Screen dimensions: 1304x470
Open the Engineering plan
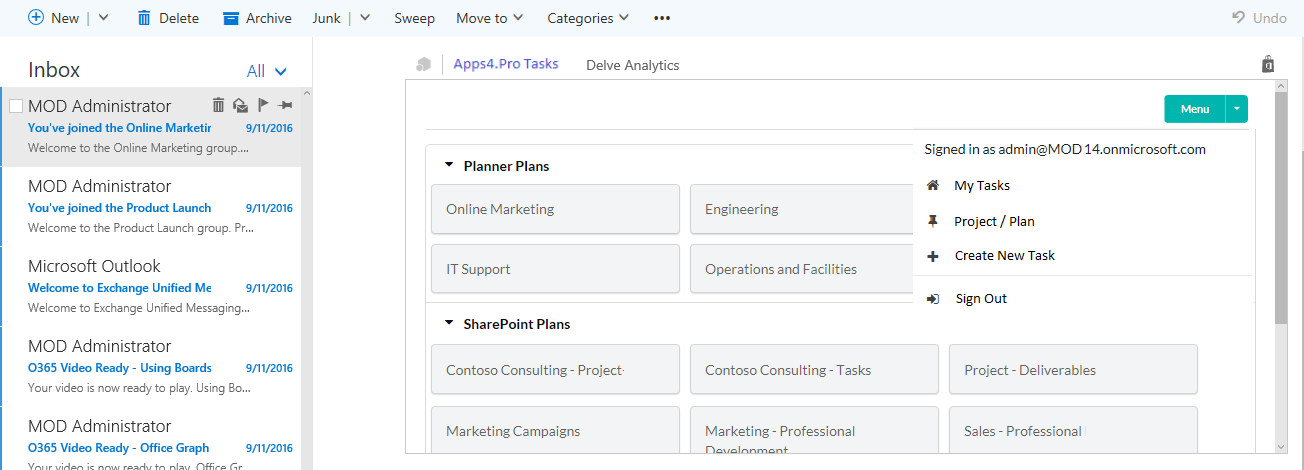(x=801, y=209)
